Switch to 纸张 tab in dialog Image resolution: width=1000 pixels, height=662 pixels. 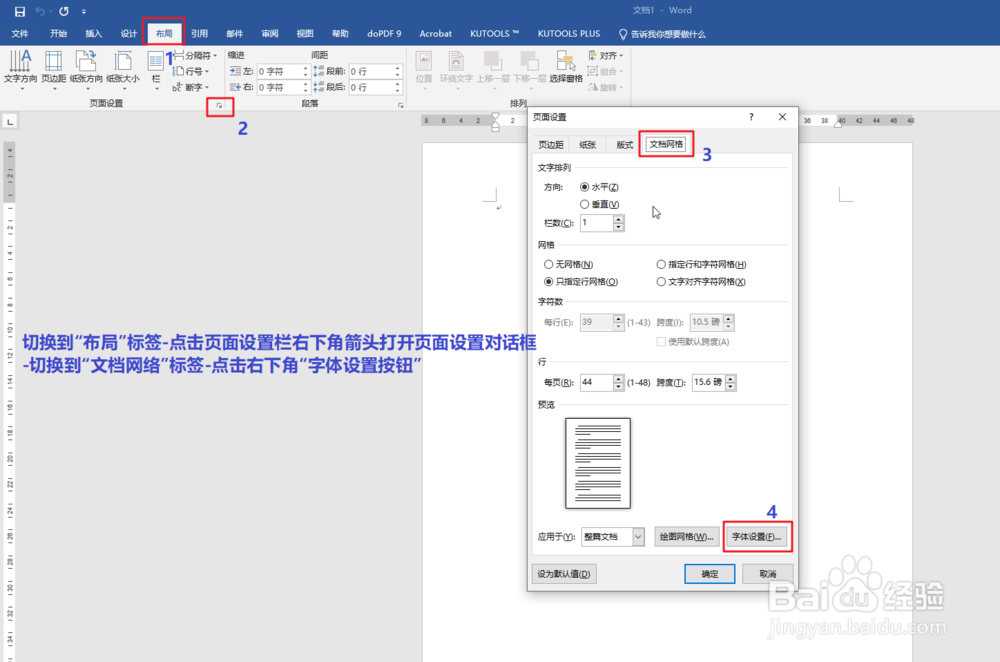587,145
